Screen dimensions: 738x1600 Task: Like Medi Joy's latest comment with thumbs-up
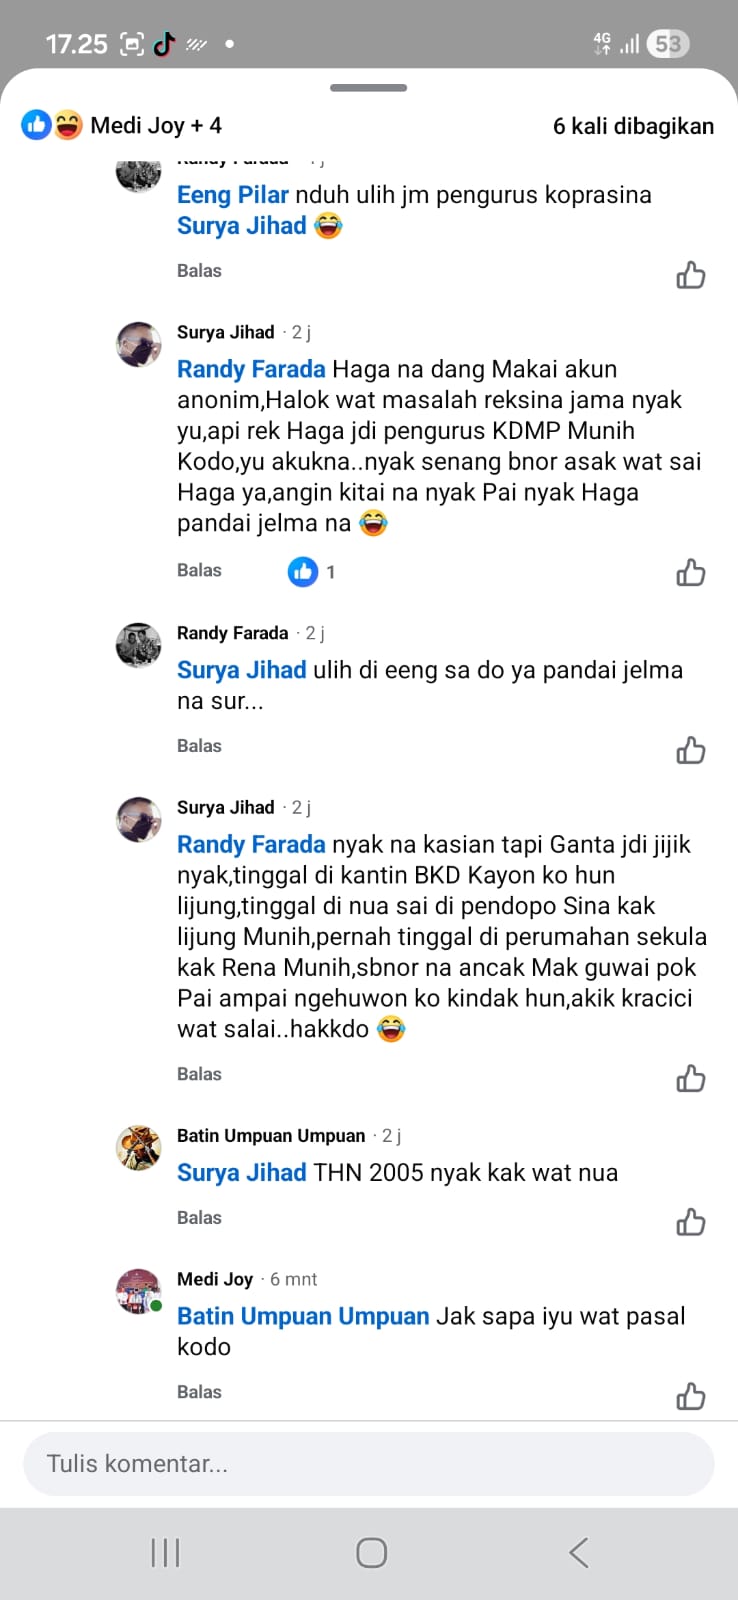pyautogui.click(x=690, y=1396)
